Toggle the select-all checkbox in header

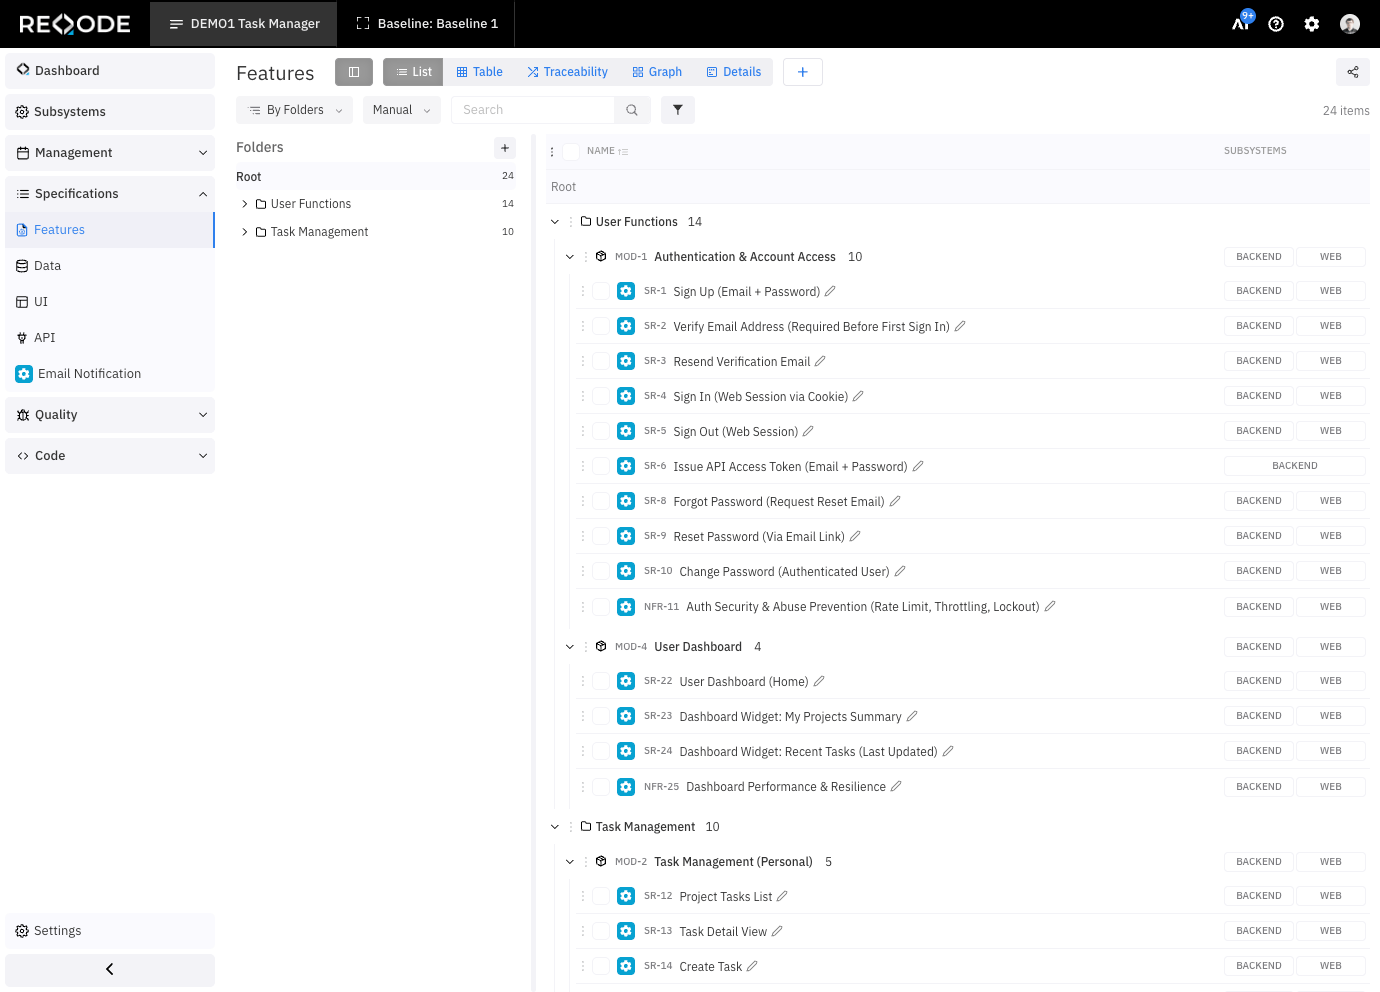pyautogui.click(x=571, y=152)
